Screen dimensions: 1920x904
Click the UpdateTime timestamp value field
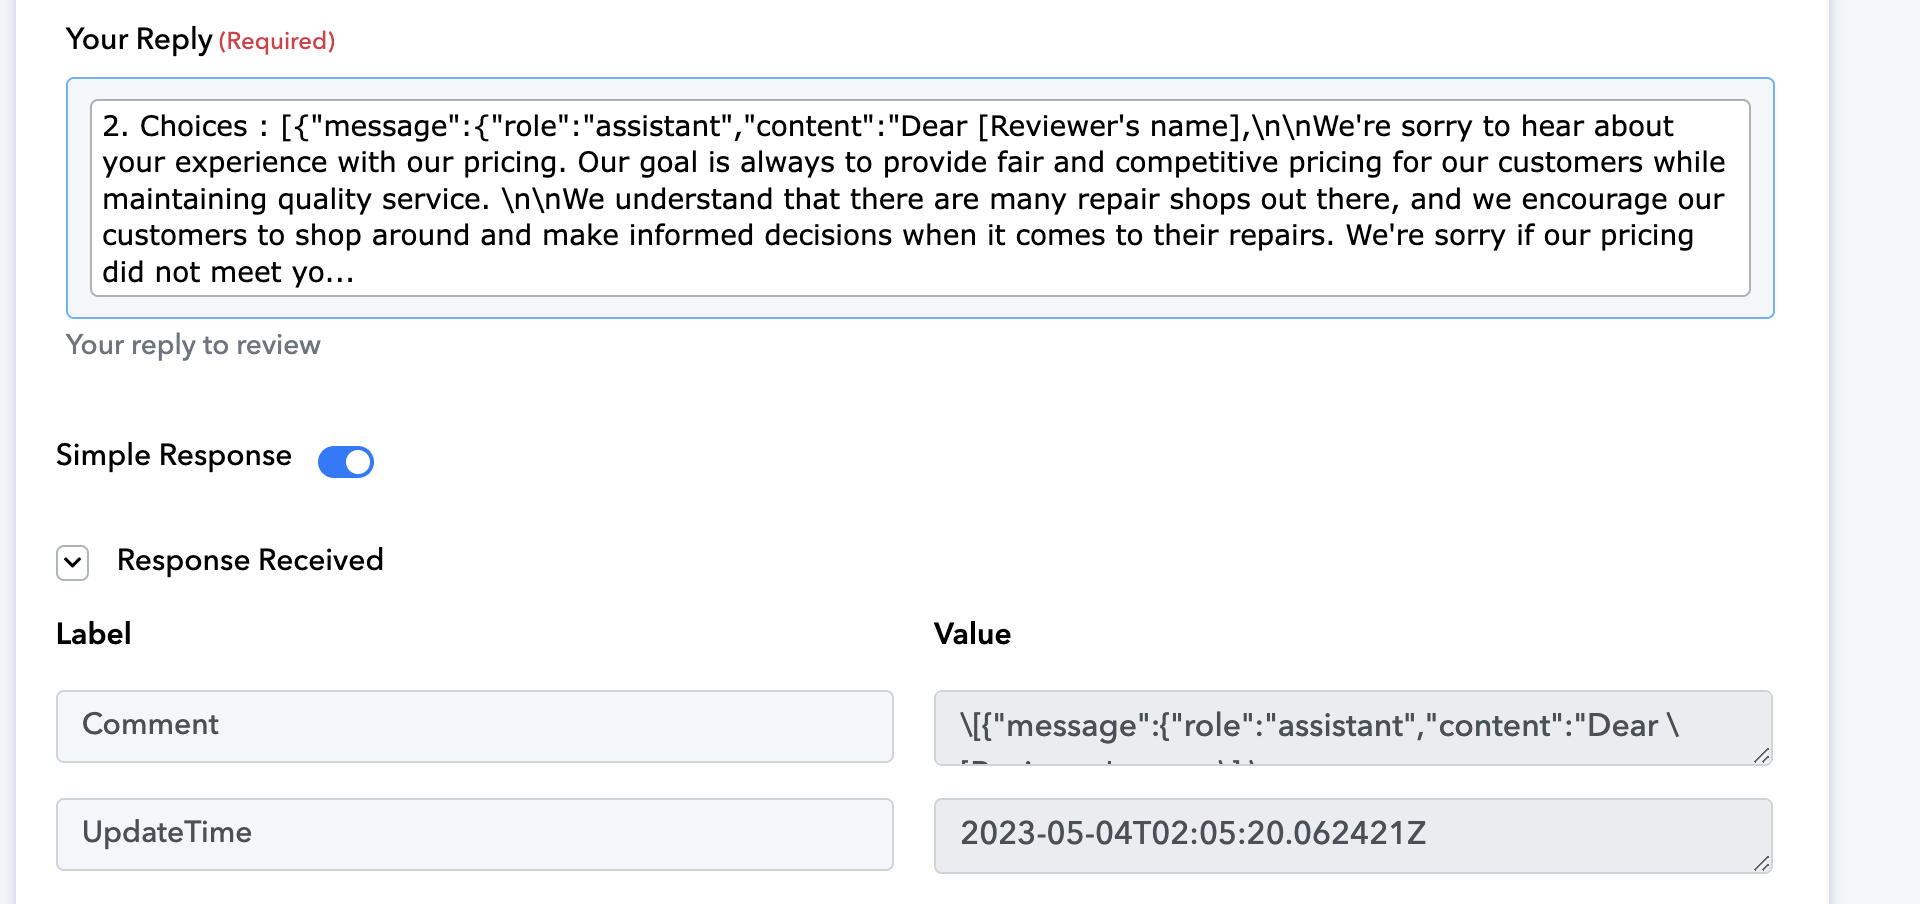click(1353, 835)
